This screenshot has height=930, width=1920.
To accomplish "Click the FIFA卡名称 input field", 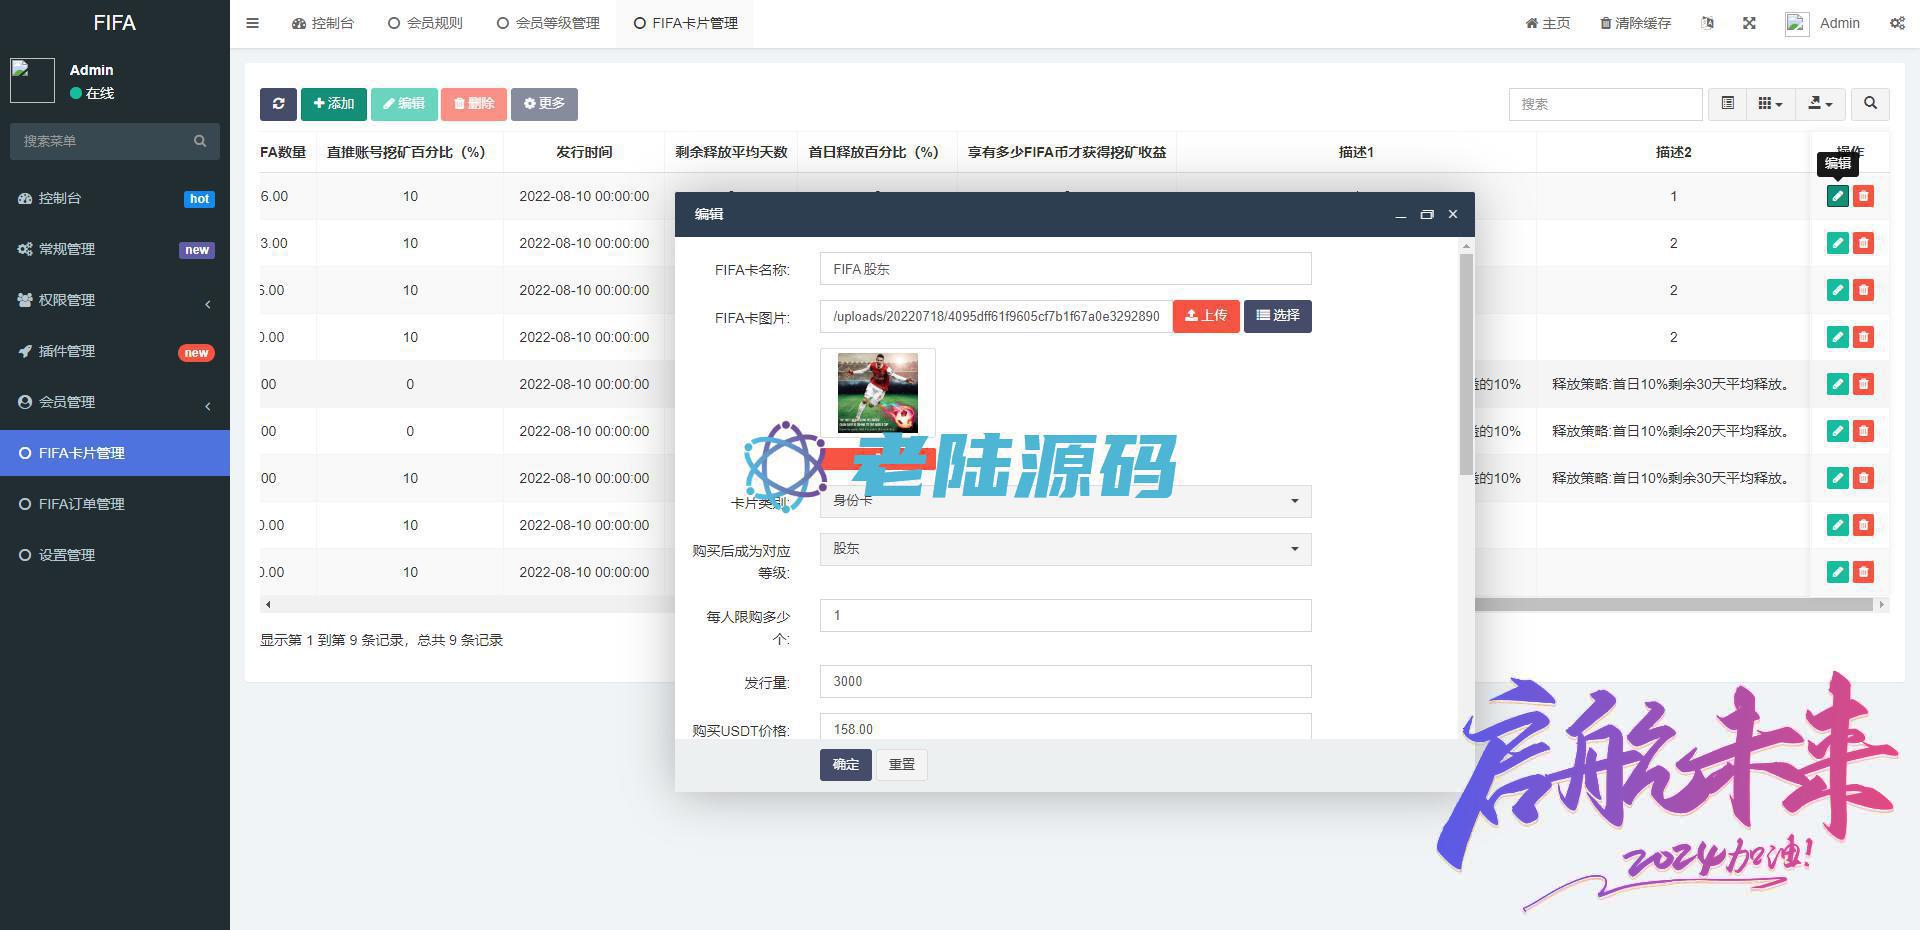I will (1065, 269).
